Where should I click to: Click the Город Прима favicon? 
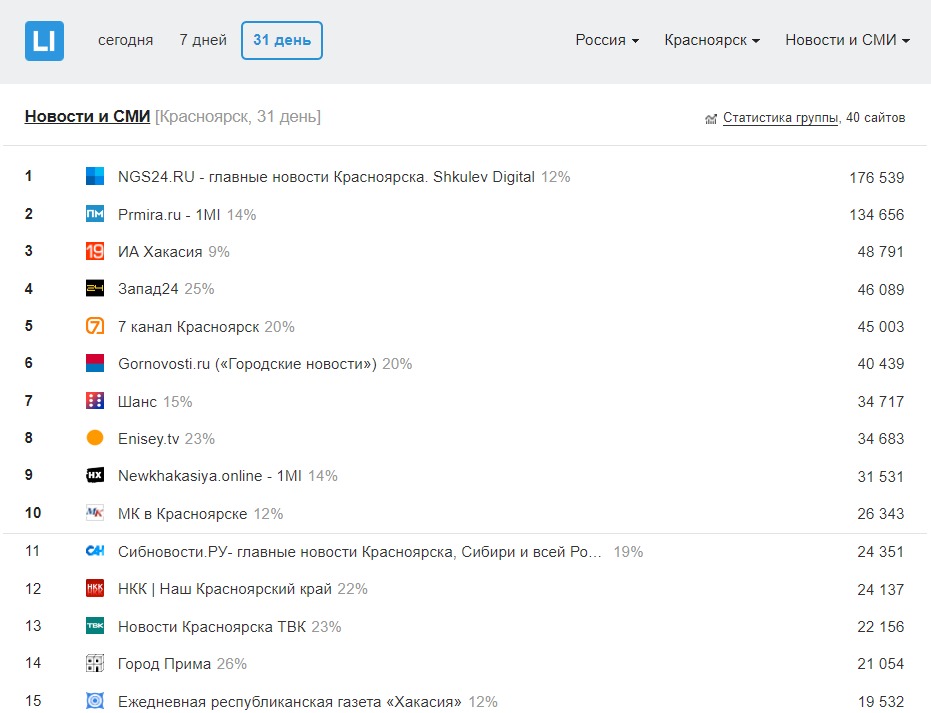pyautogui.click(x=95, y=664)
